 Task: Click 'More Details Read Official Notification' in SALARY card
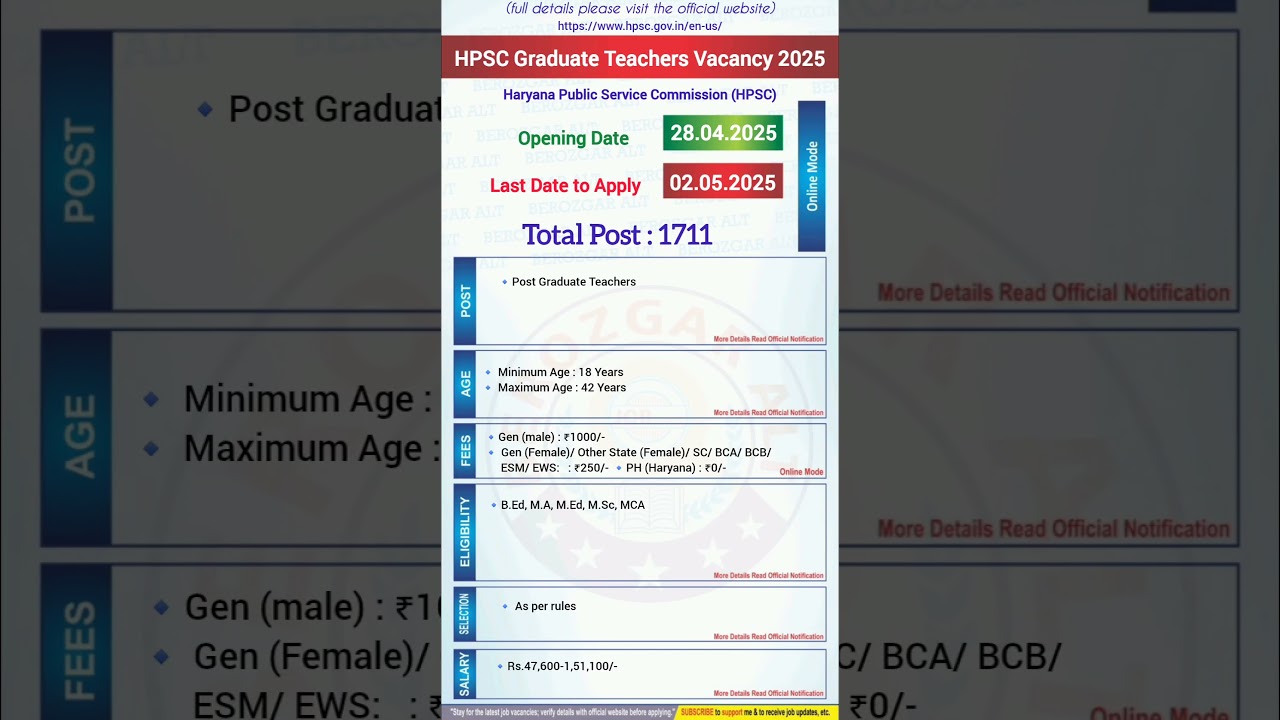[x=769, y=694]
